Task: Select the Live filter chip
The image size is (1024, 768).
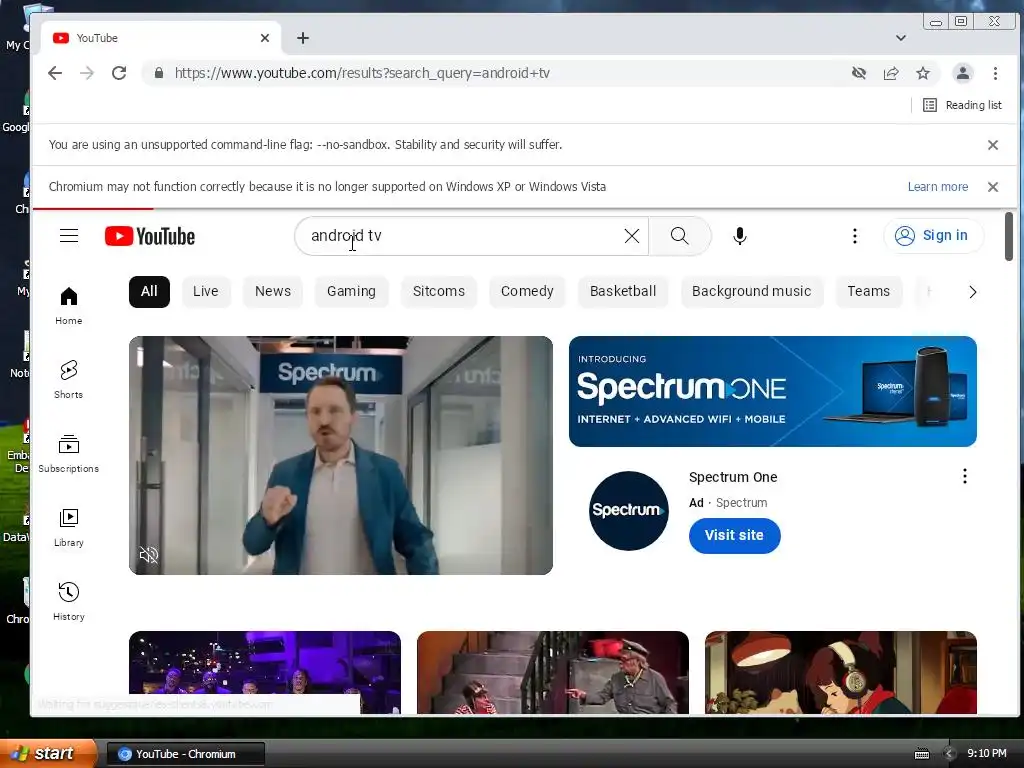Action: coord(206,291)
